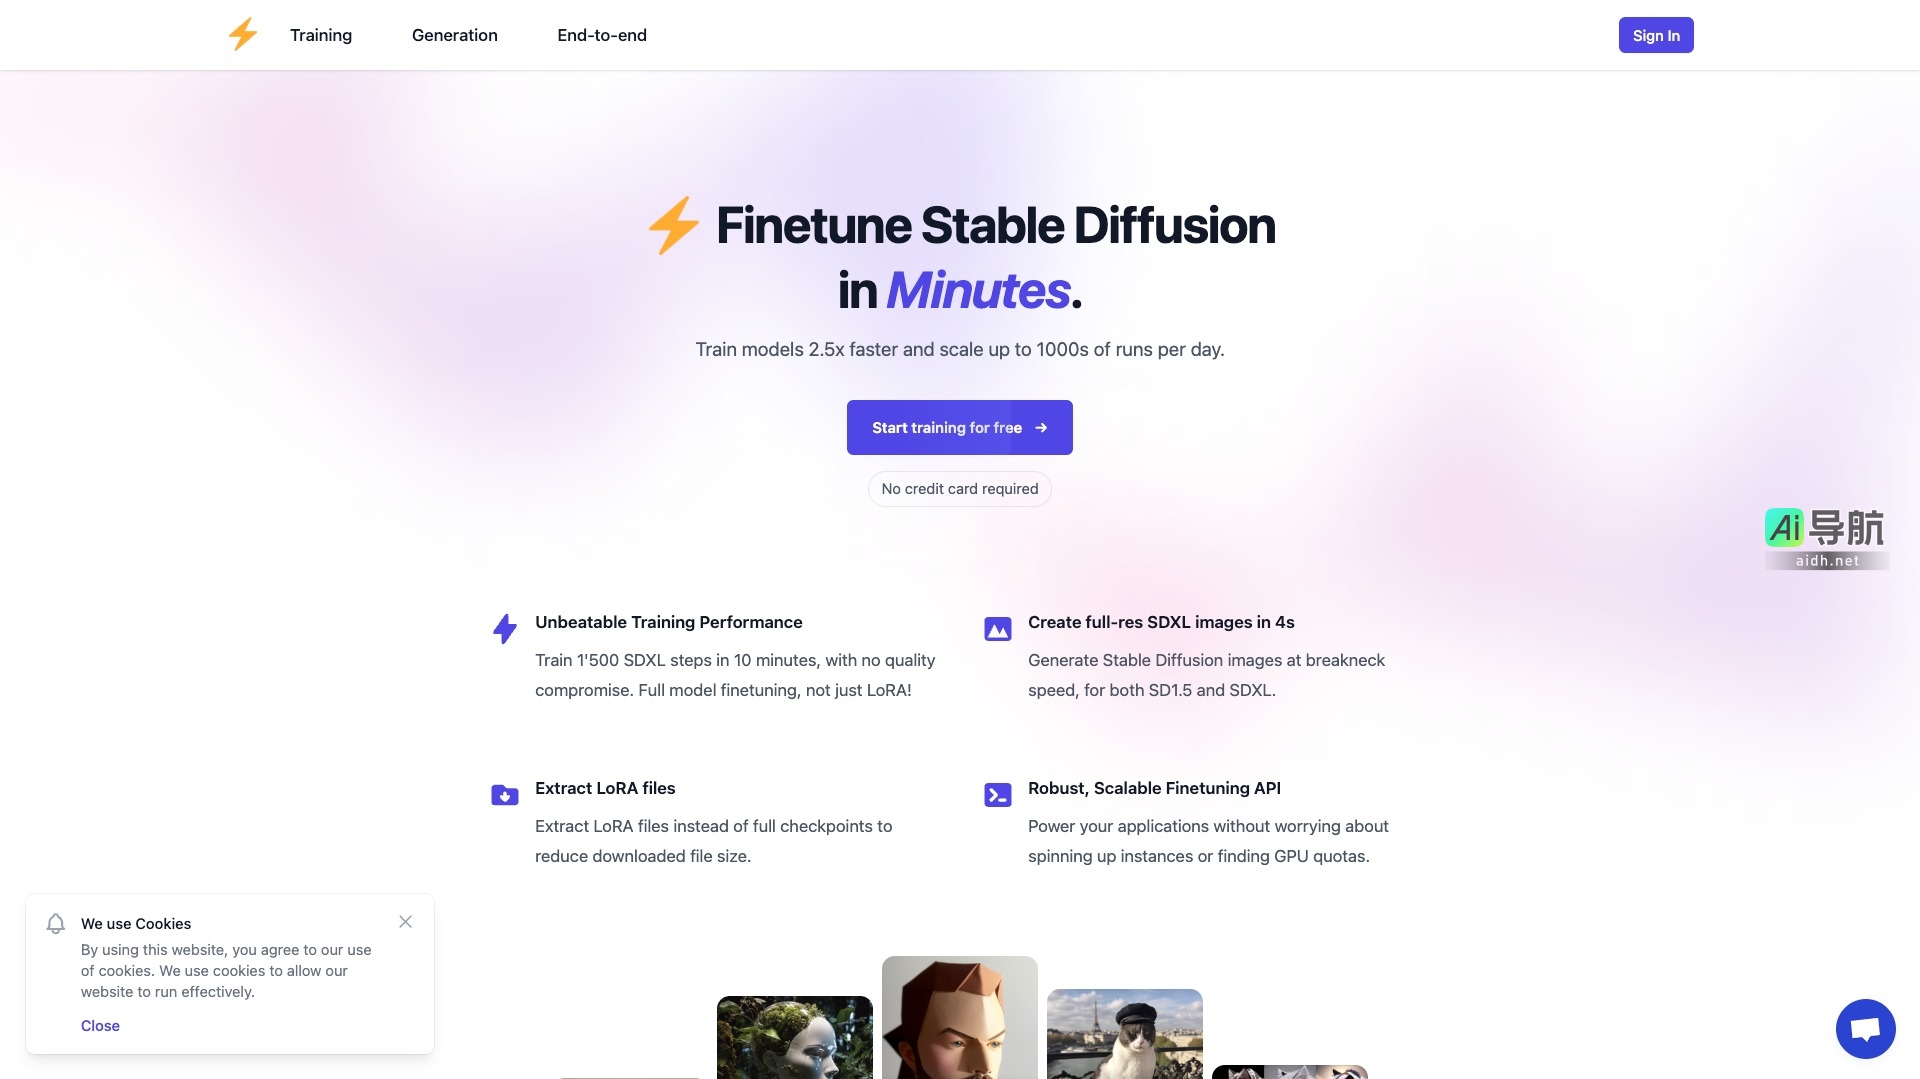Click the bell icon in cookie notice
The image size is (1920, 1079).
coord(56,923)
